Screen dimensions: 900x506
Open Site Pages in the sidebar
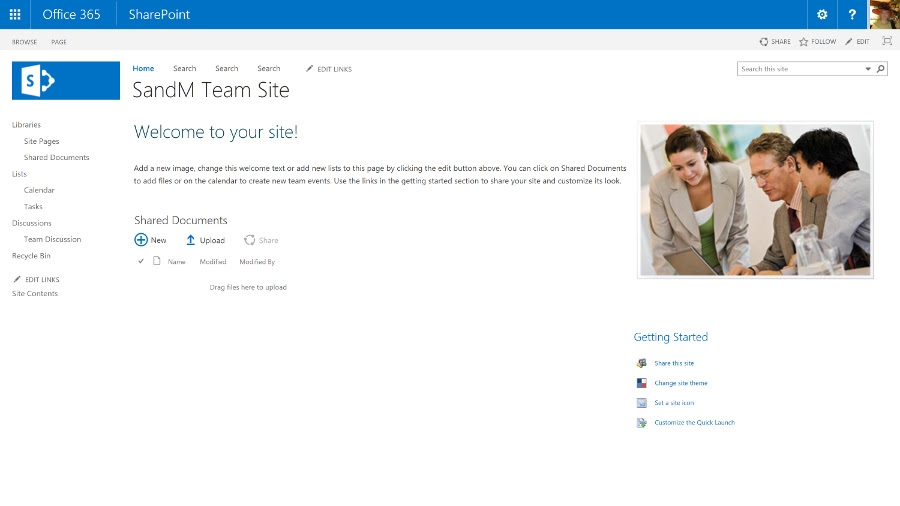tap(41, 141)
